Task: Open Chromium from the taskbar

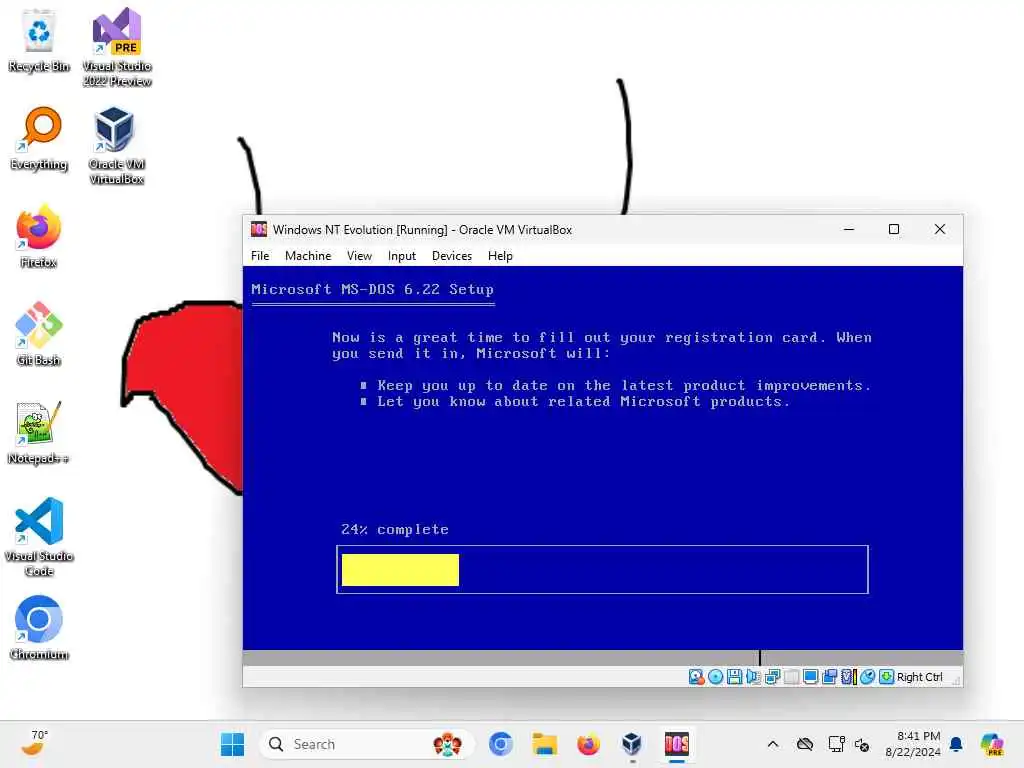Action: click(x=501, y=744)
